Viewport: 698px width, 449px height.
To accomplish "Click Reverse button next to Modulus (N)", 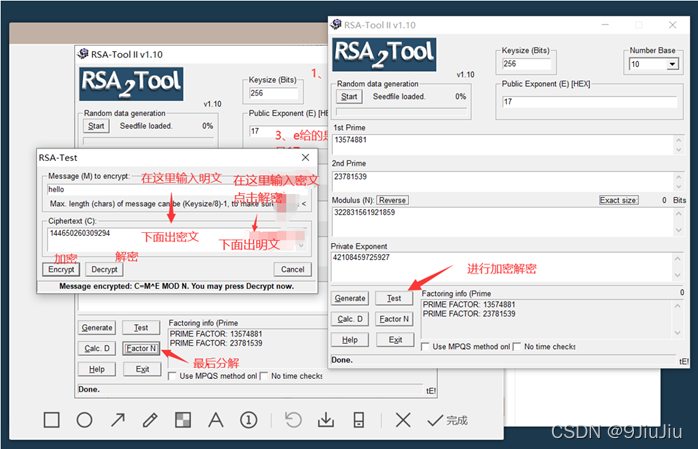I will point(392,200).
